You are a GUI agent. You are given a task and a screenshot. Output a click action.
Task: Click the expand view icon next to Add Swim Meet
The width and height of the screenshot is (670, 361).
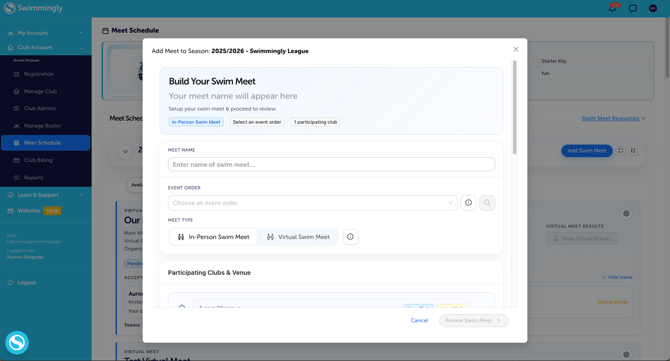point(621,150)
